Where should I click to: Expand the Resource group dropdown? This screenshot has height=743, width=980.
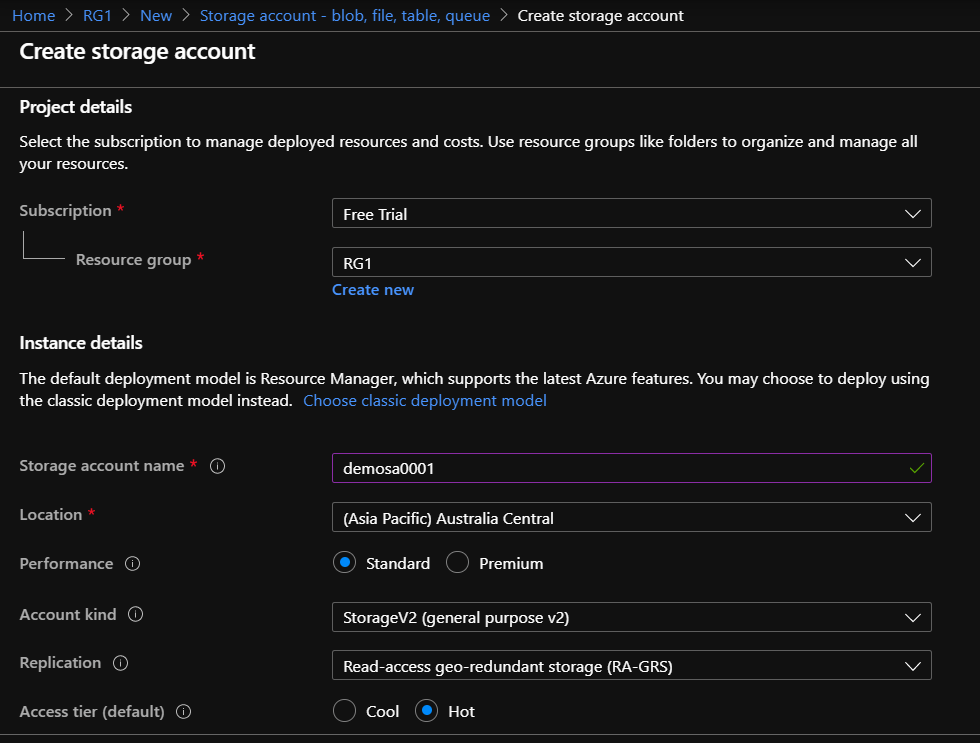coord(631,262)
